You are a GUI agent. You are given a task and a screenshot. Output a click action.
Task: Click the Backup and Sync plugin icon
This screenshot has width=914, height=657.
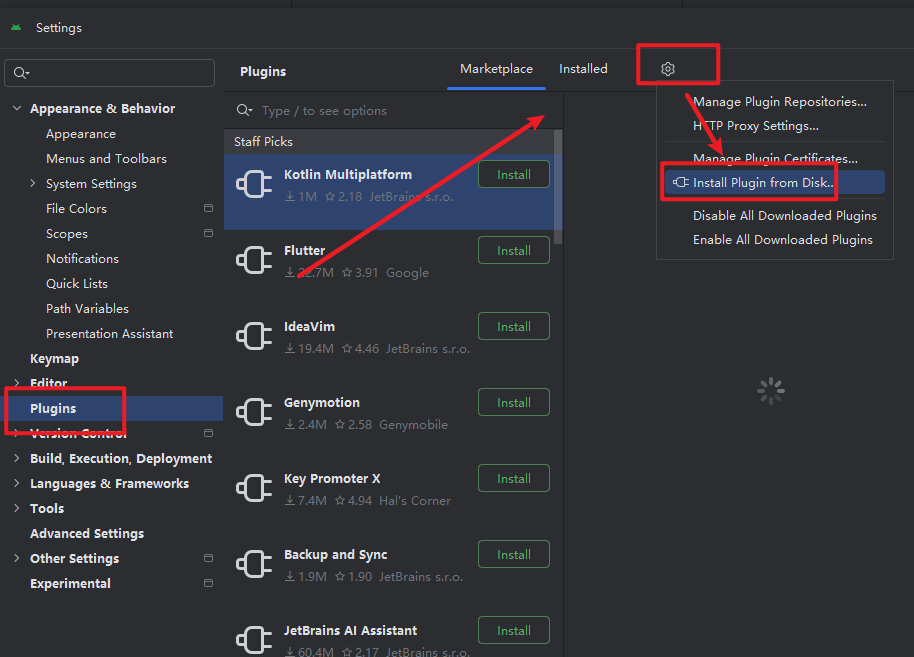point(253,565)
